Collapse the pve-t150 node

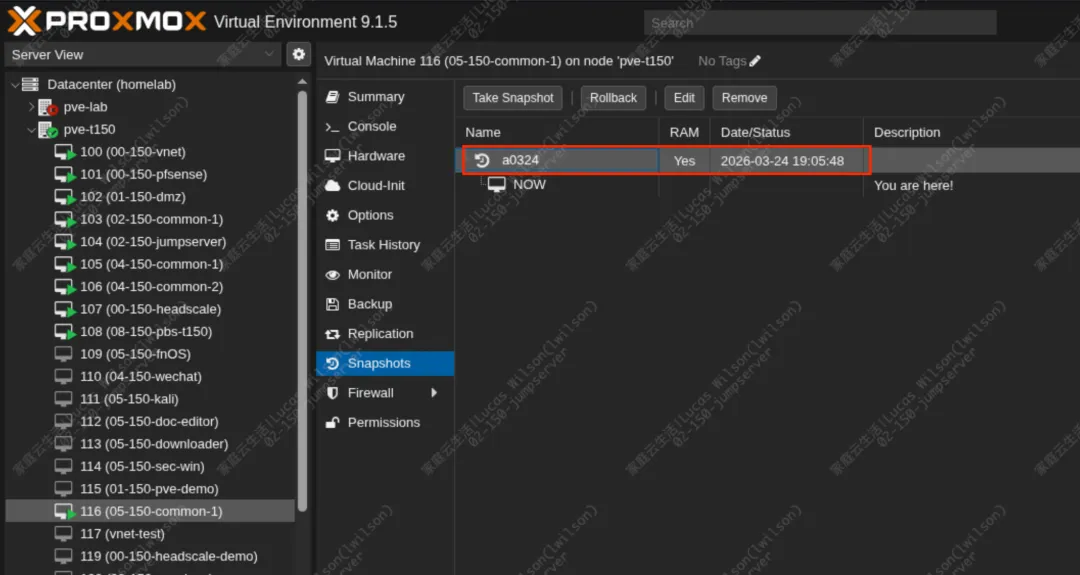pos(31,129)
